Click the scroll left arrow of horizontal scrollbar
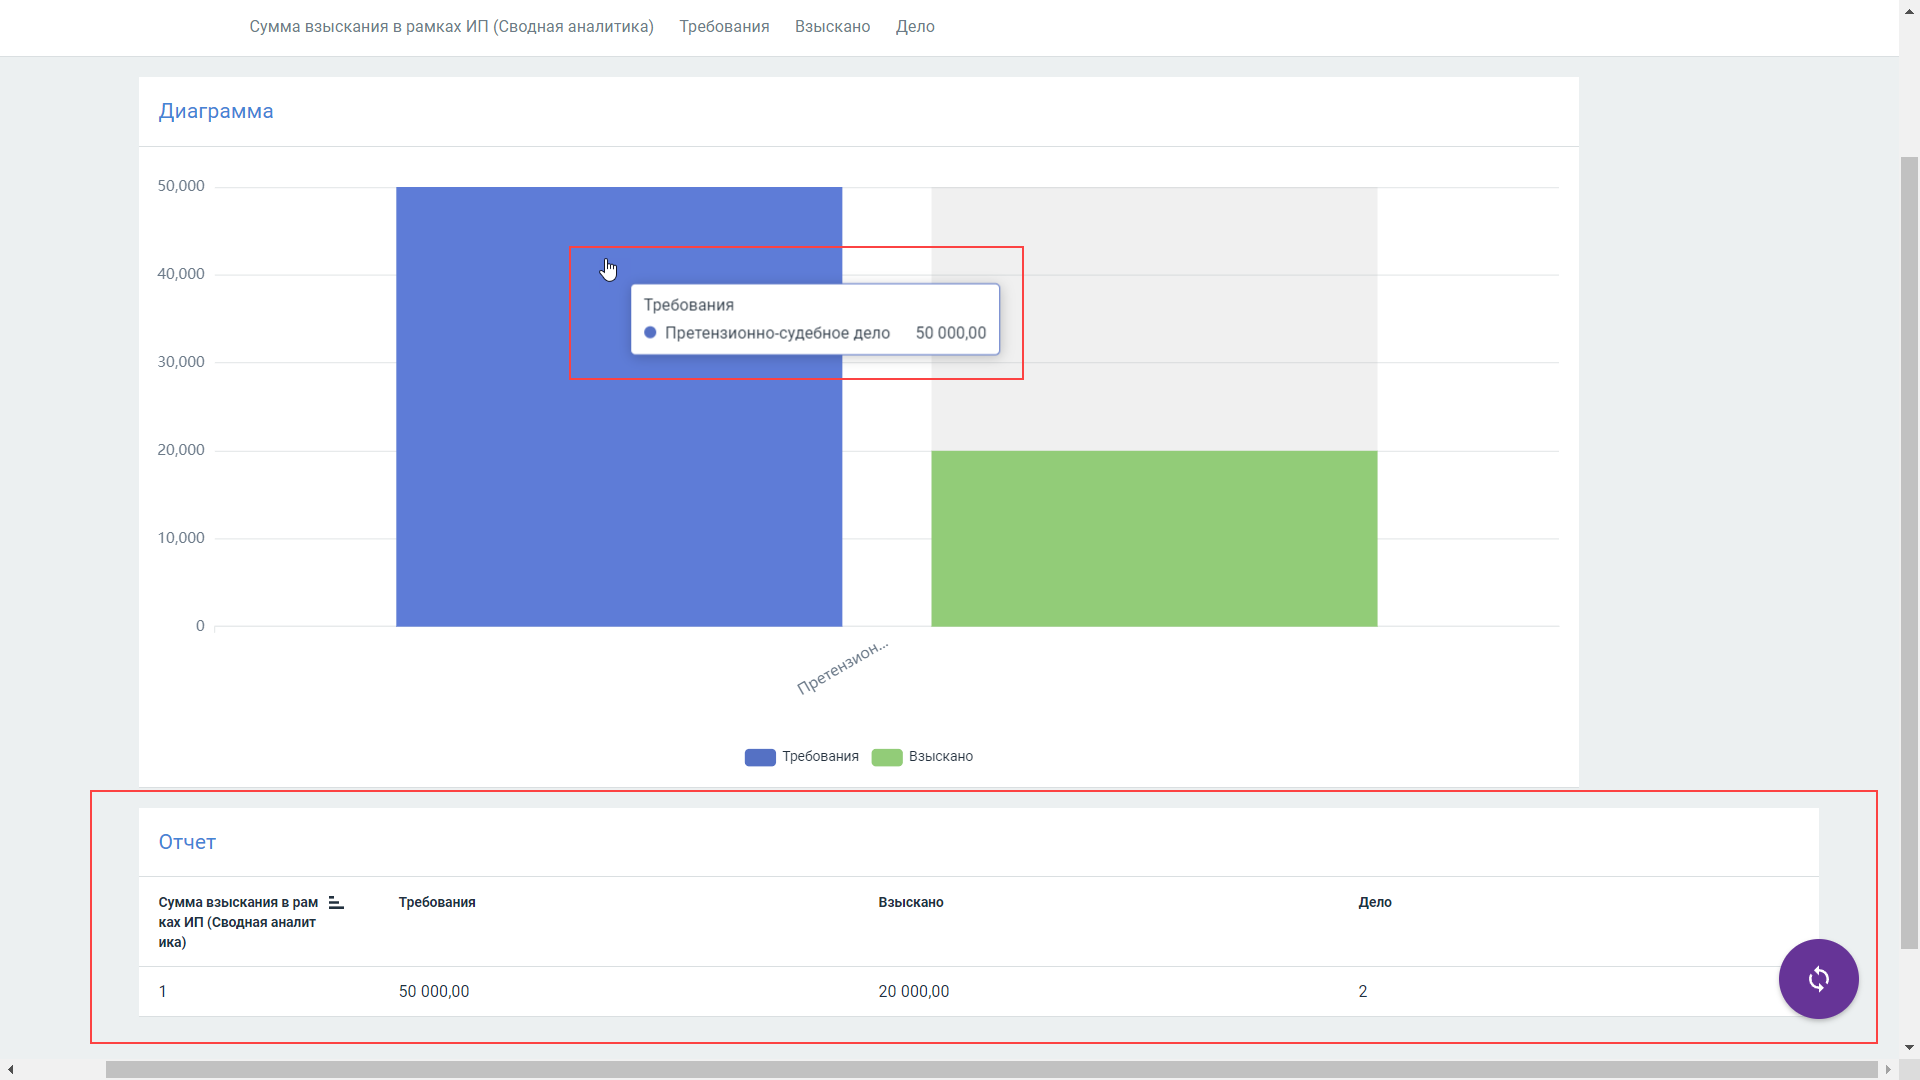This screenshot has width=1920, height=1080. click(10, 1069)
